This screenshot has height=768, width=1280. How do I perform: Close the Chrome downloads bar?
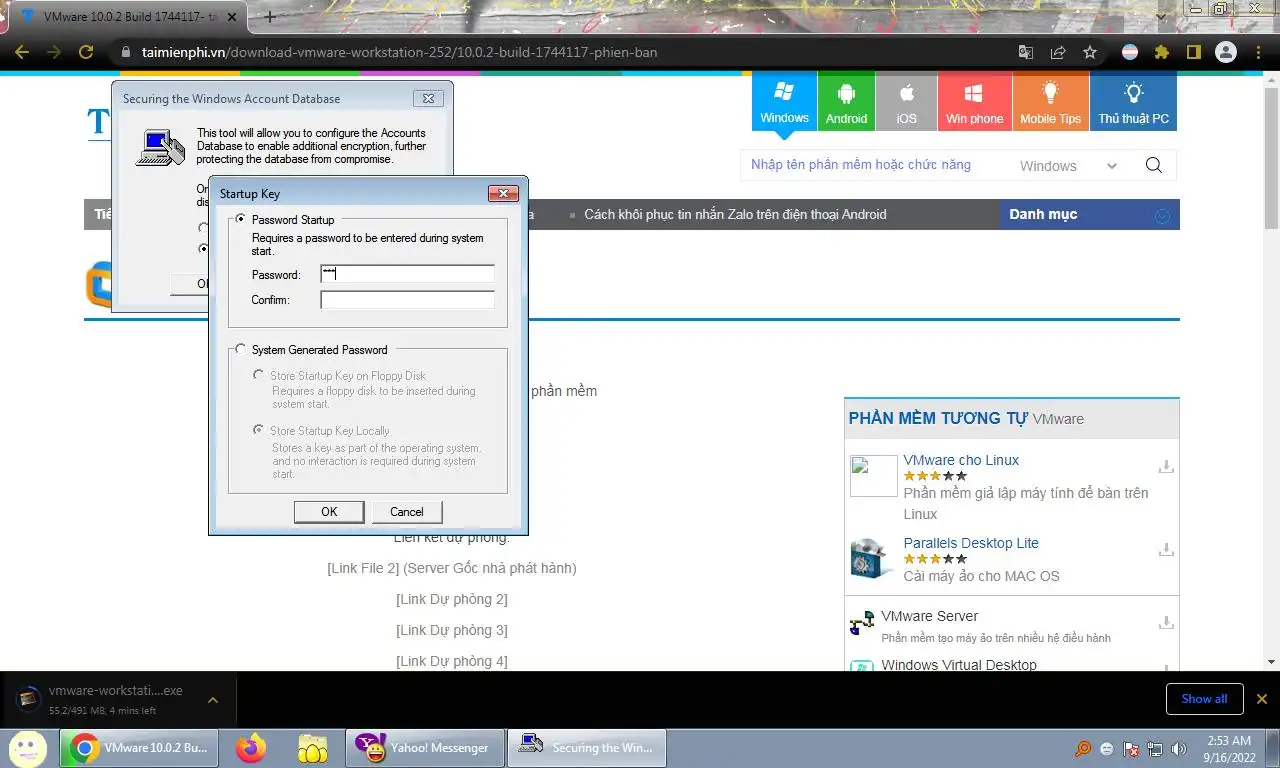coord(1262,699)
